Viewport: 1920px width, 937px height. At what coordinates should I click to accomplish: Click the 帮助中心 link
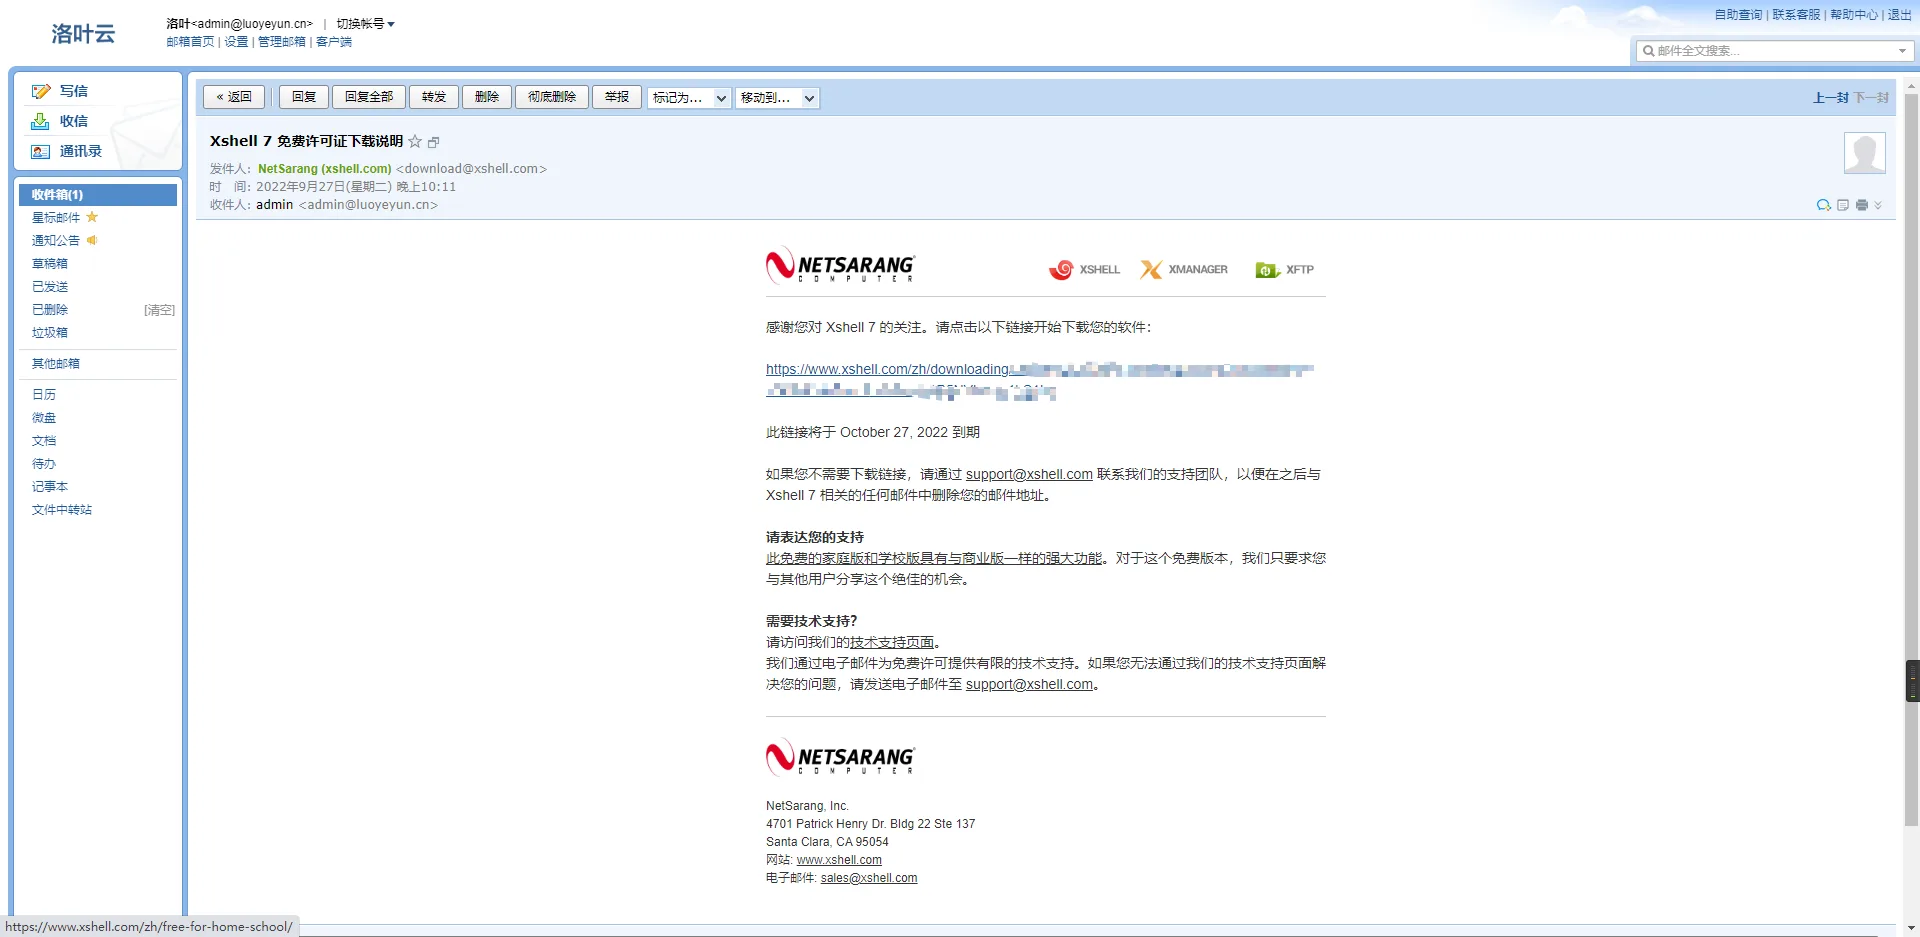coord(1854,15)
